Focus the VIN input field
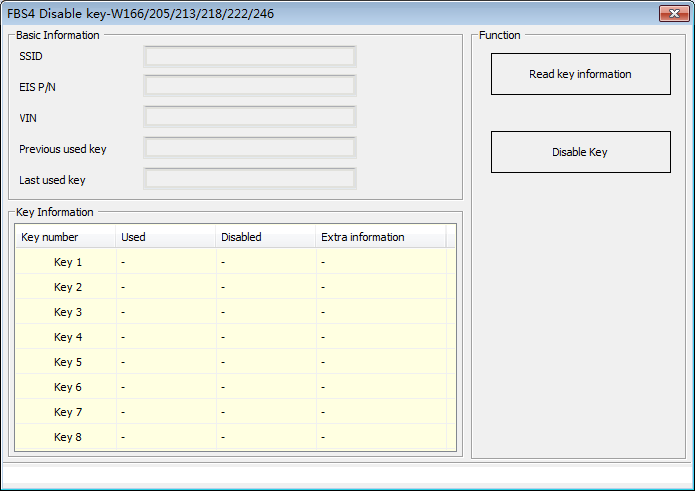Screen dimensions: 695x491 pyautogui.click(x=250, y=118)
